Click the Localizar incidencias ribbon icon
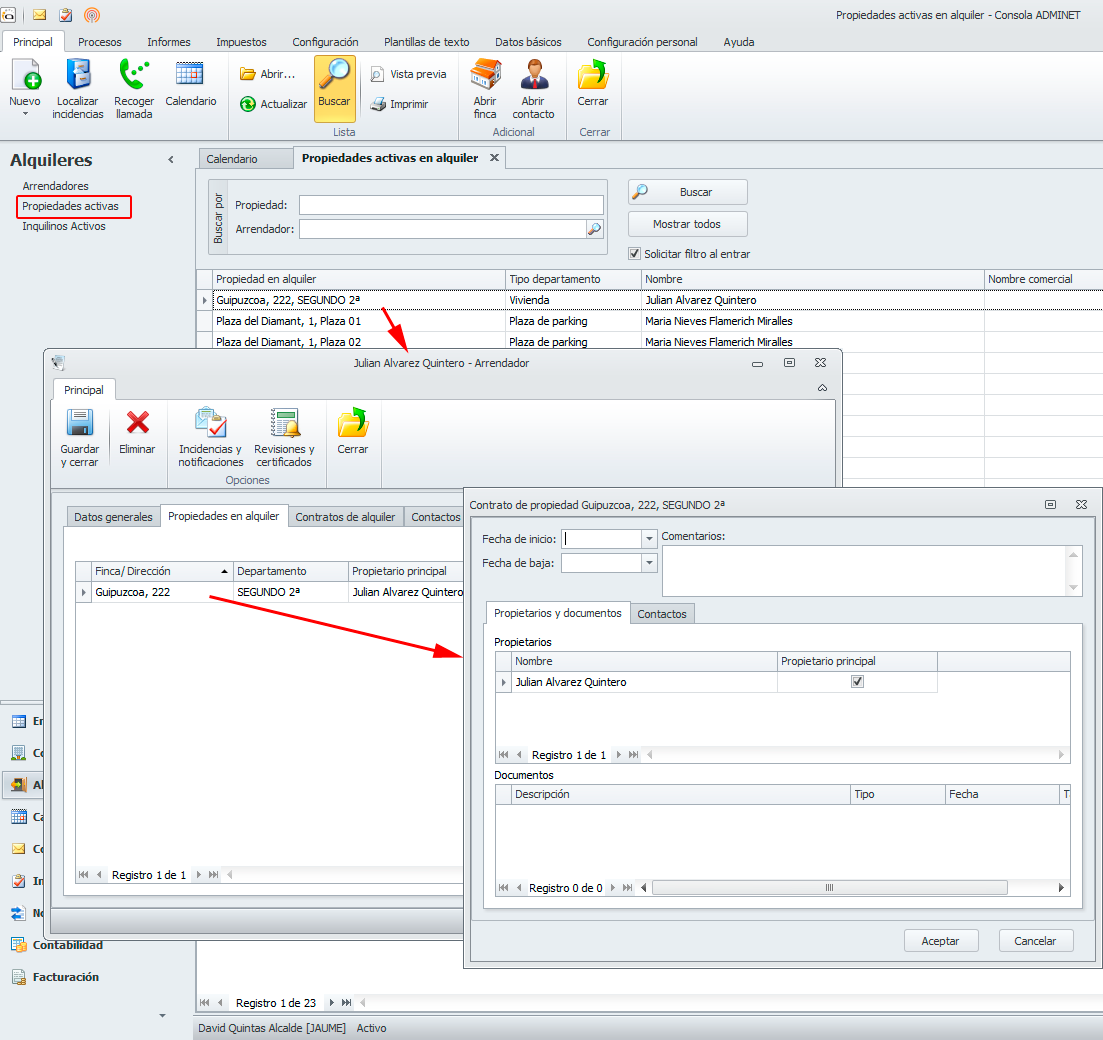The image size is (1103, 1040). pyautogui.click(x=78, y=77)
